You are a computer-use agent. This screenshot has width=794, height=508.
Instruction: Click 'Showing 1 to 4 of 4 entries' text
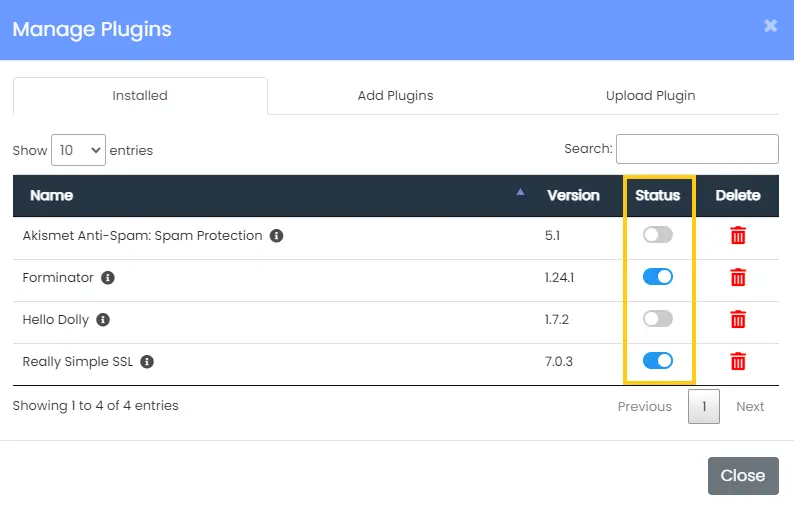pyautogui.click(x=96, y=406)
